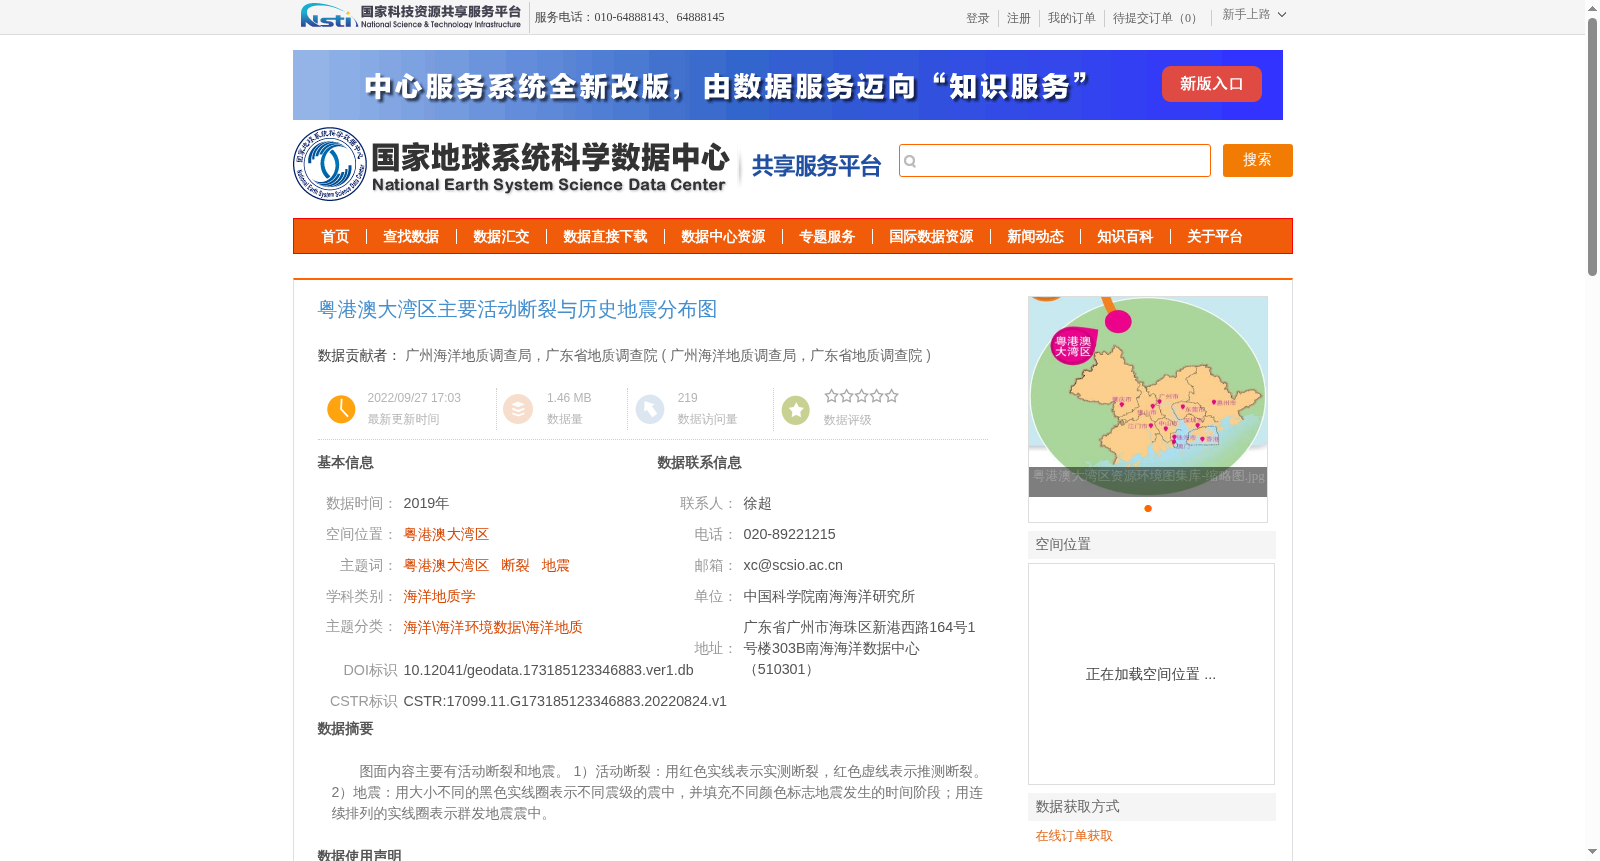Screen dimensions: 1600x861
Task: Open the 国际数据资源 menu item
Action: point(931,237)
